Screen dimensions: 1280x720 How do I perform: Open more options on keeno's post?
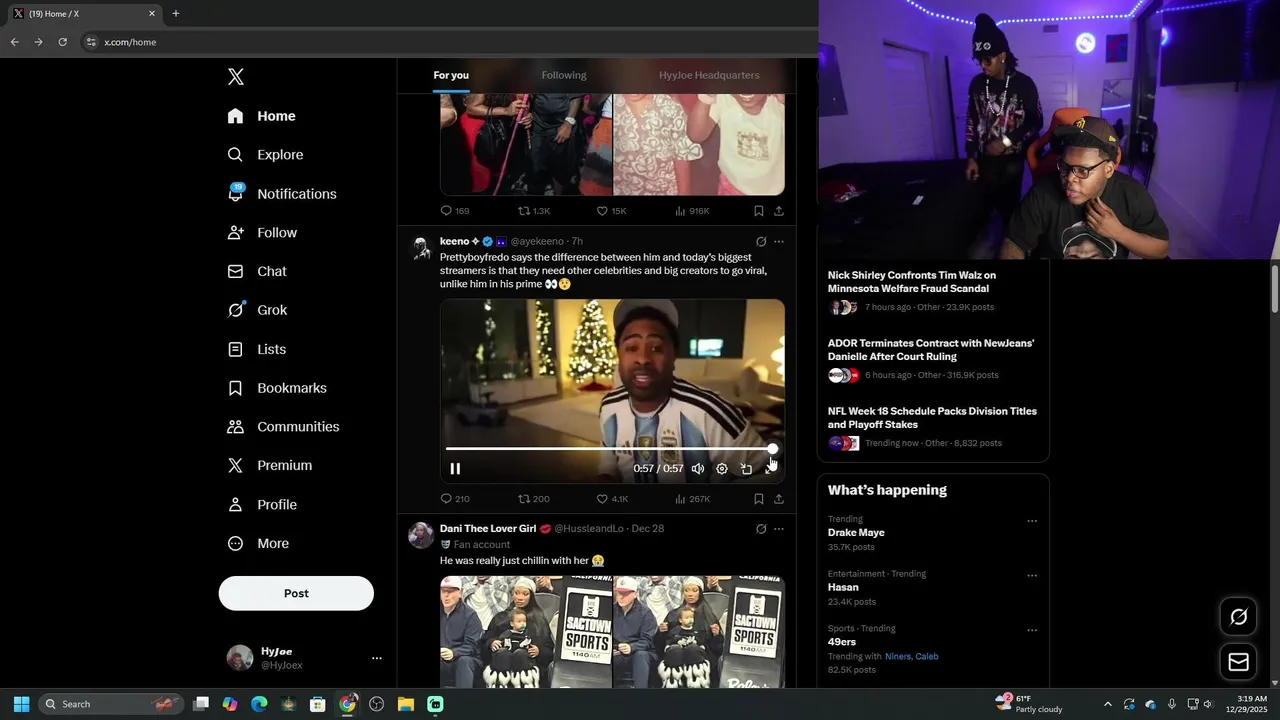coord(779,242)
